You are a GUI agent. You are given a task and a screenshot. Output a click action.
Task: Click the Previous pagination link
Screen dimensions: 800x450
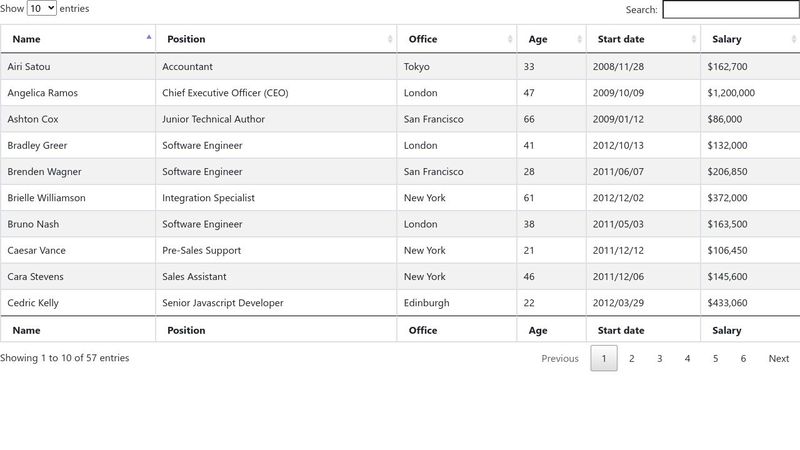pos(560,358)
